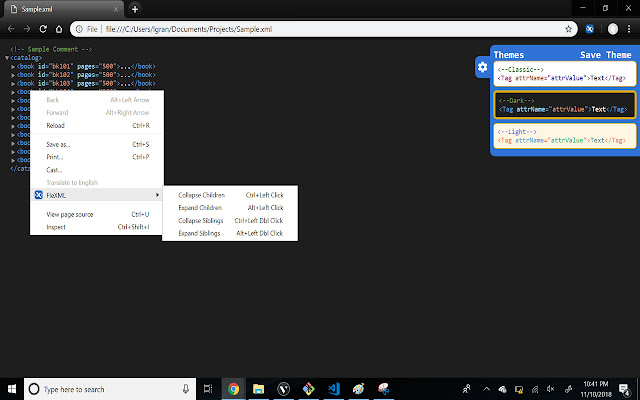Click the taskbar clock and date

(596, 389)
